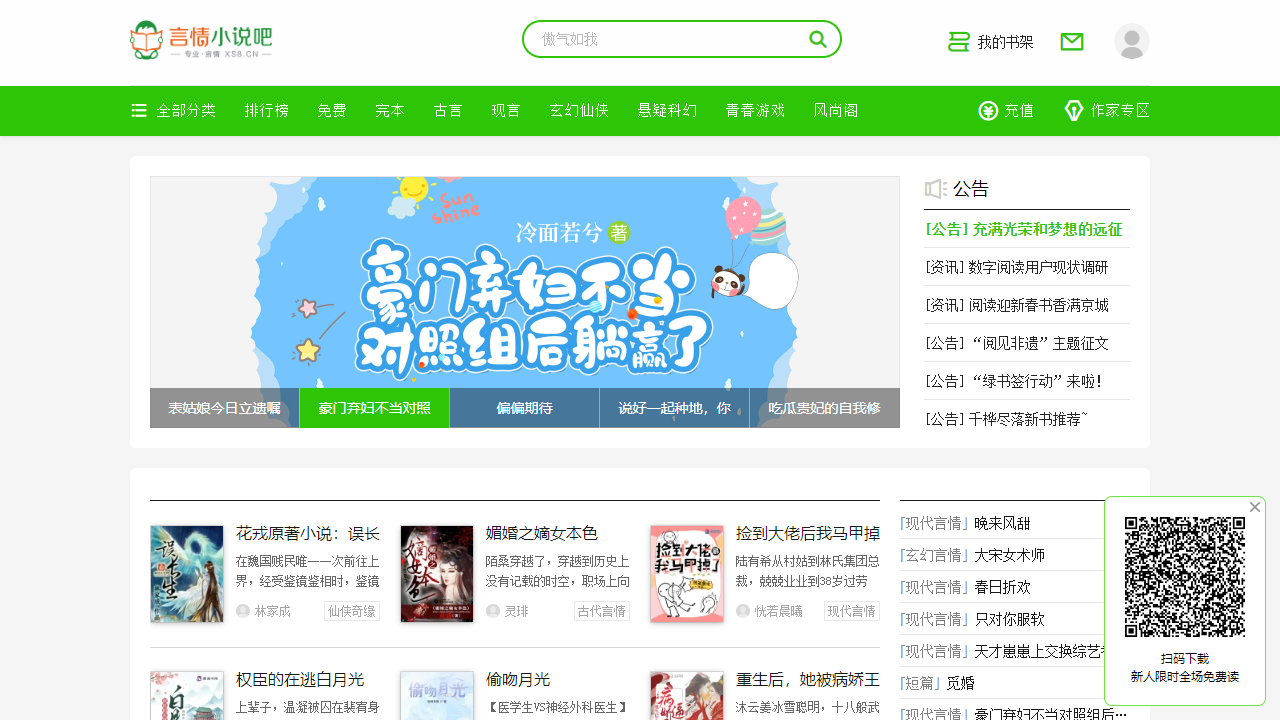Click 我的书架 text link
The height and width of the screenshot is (720, 1280).
1006,42
